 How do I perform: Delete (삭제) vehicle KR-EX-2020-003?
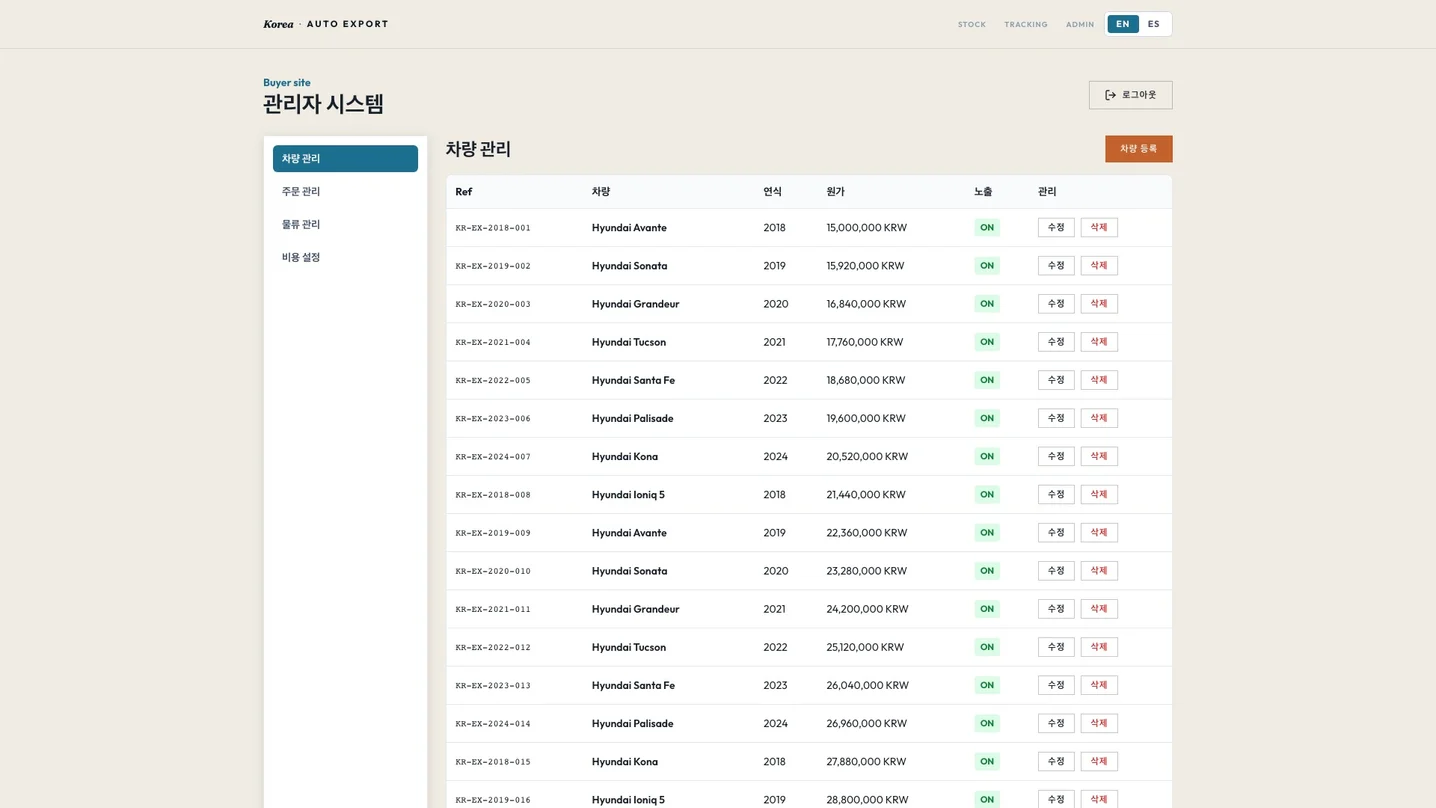click(1099, 304)
